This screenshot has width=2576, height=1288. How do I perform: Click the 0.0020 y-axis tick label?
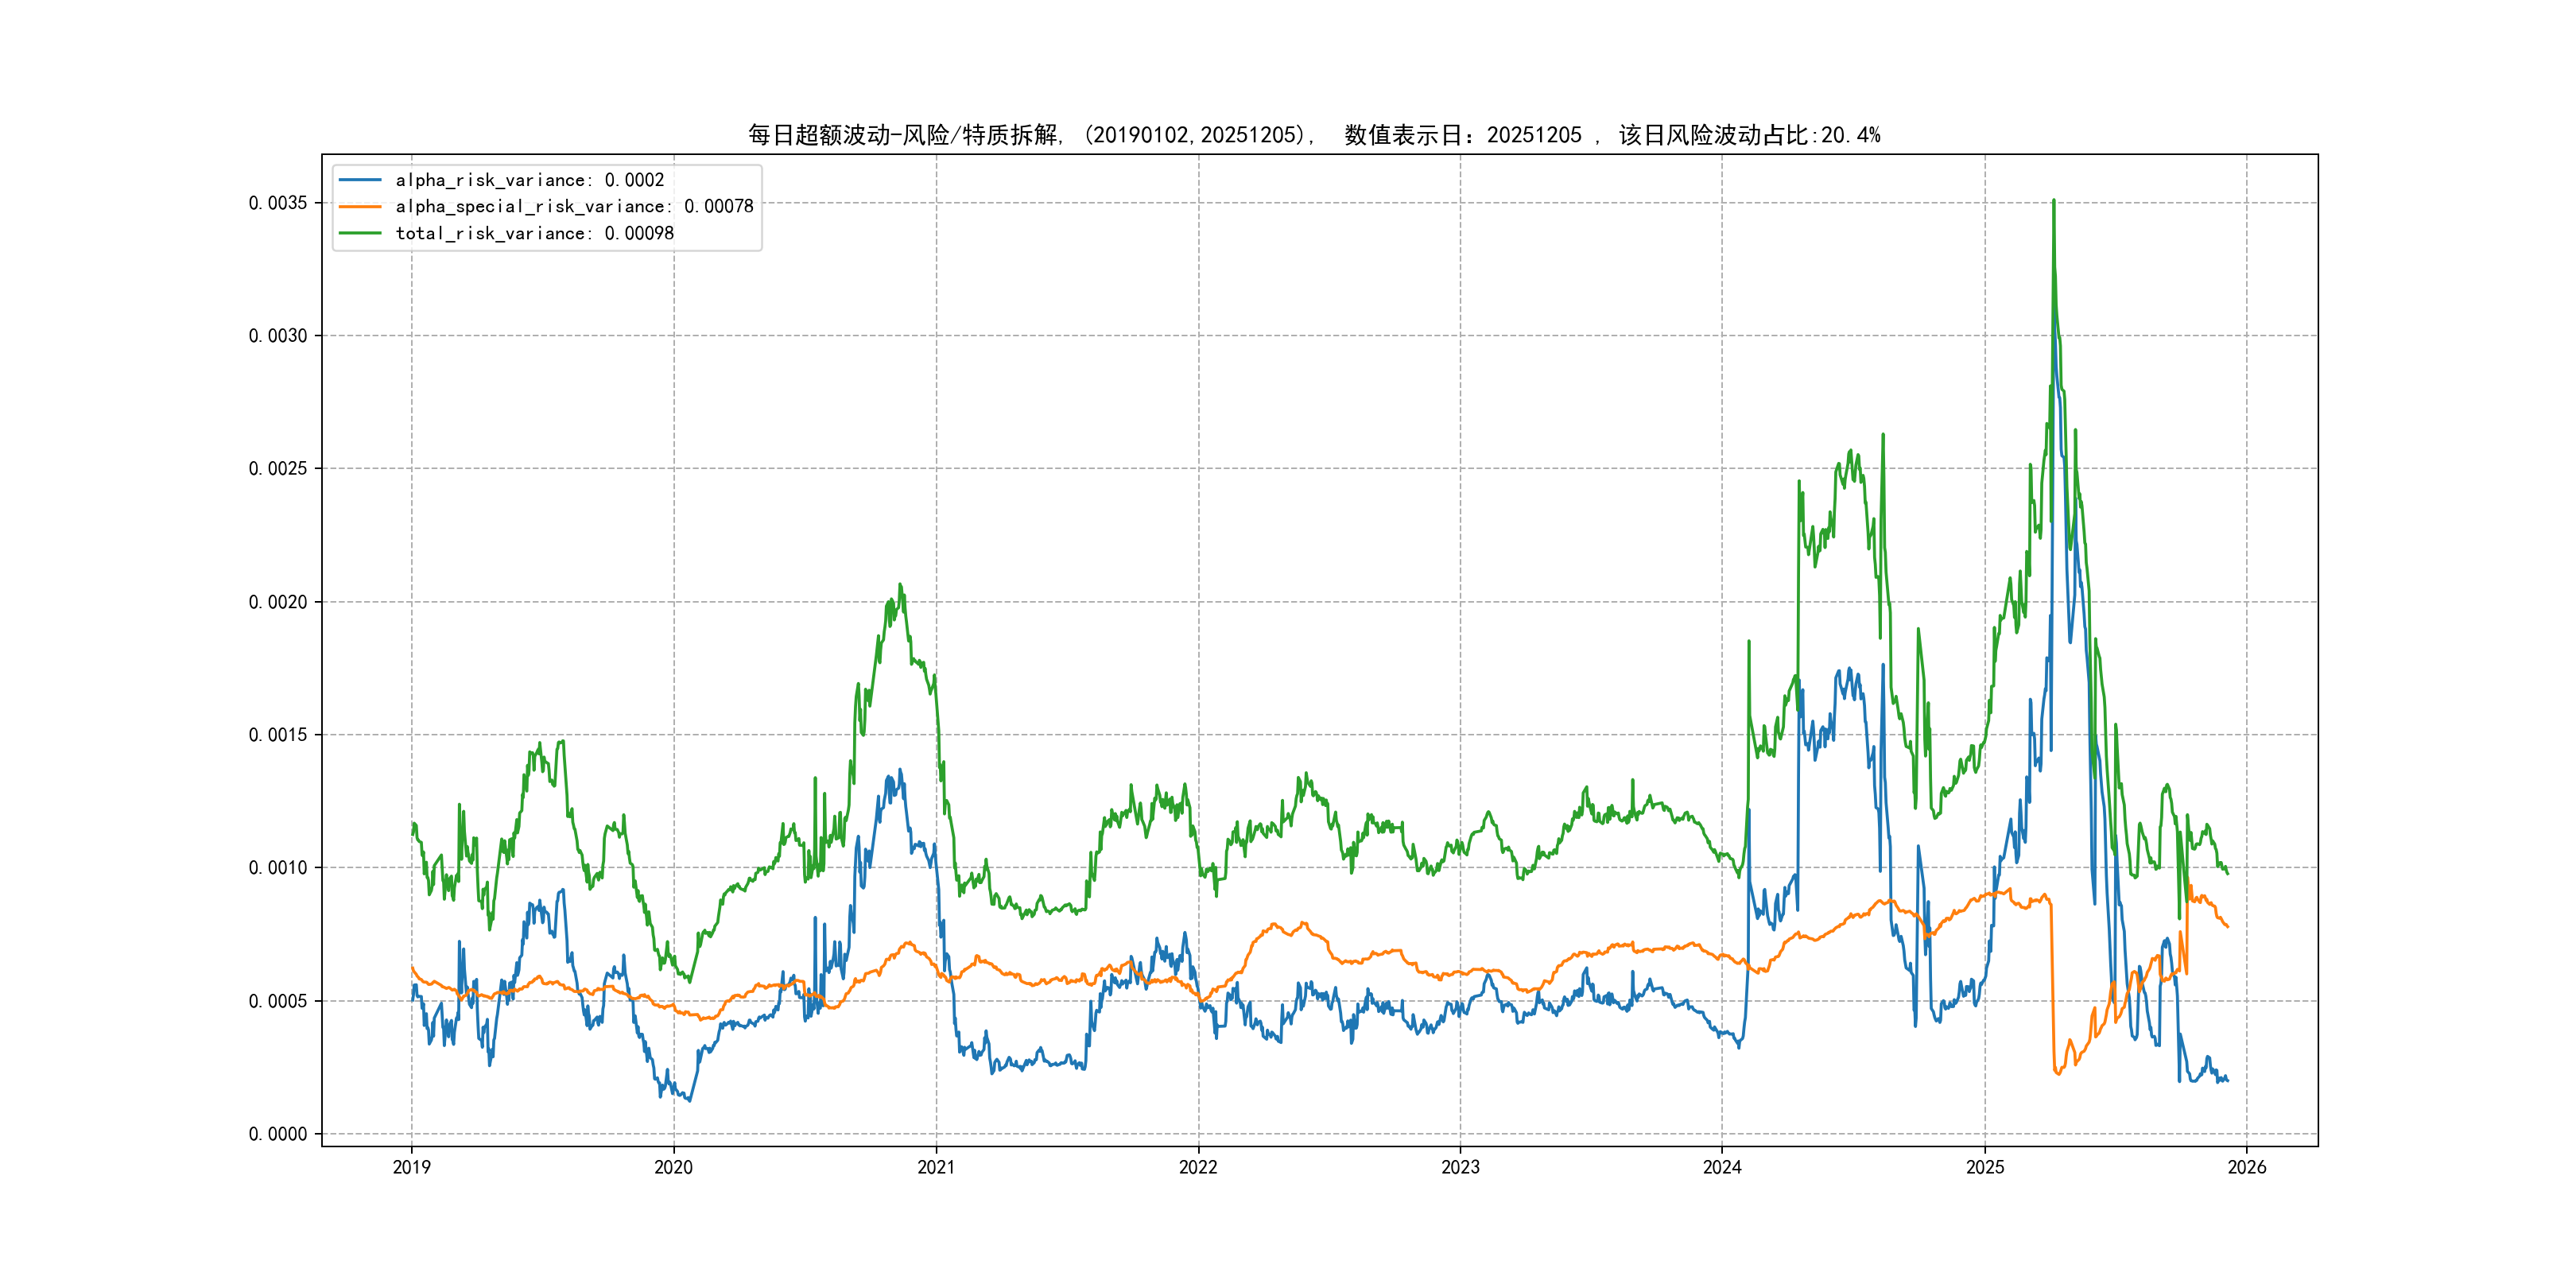277,602
